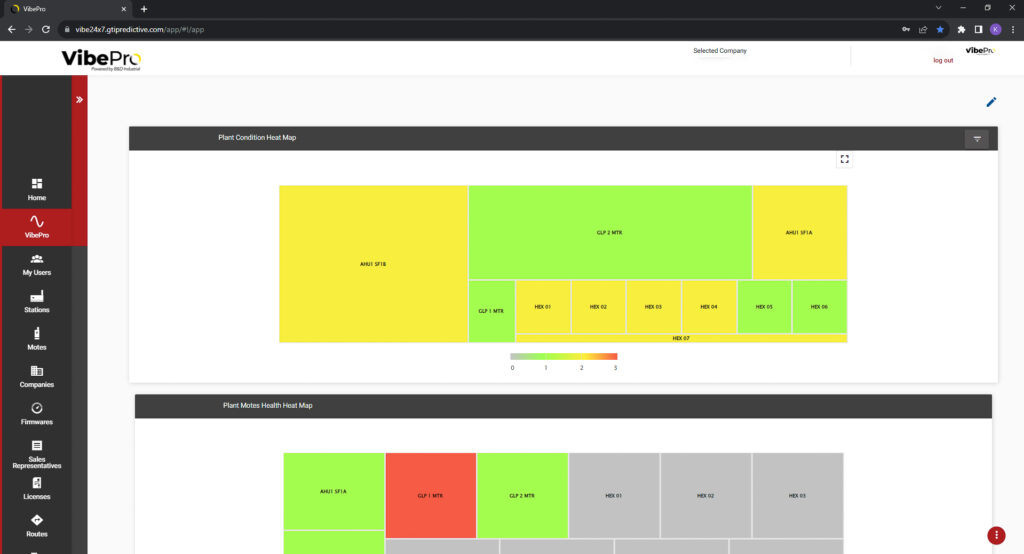1024x554 pixels.
Task: Open the Motes page
Action: (37, 339)
